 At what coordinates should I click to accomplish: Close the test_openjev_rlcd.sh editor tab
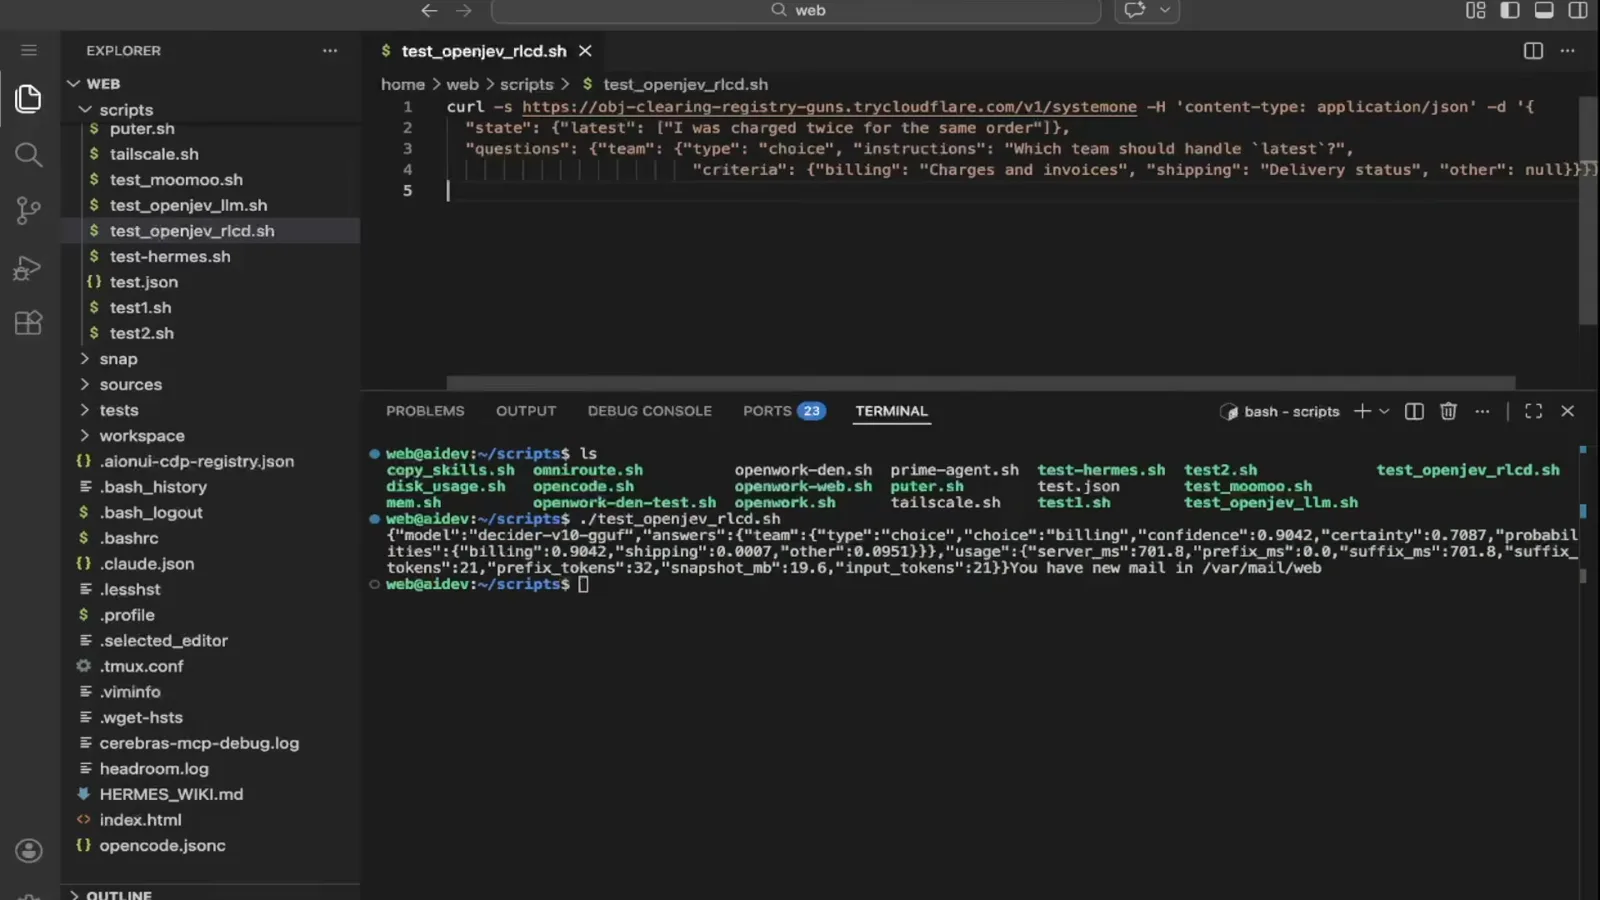pos(585,51)
